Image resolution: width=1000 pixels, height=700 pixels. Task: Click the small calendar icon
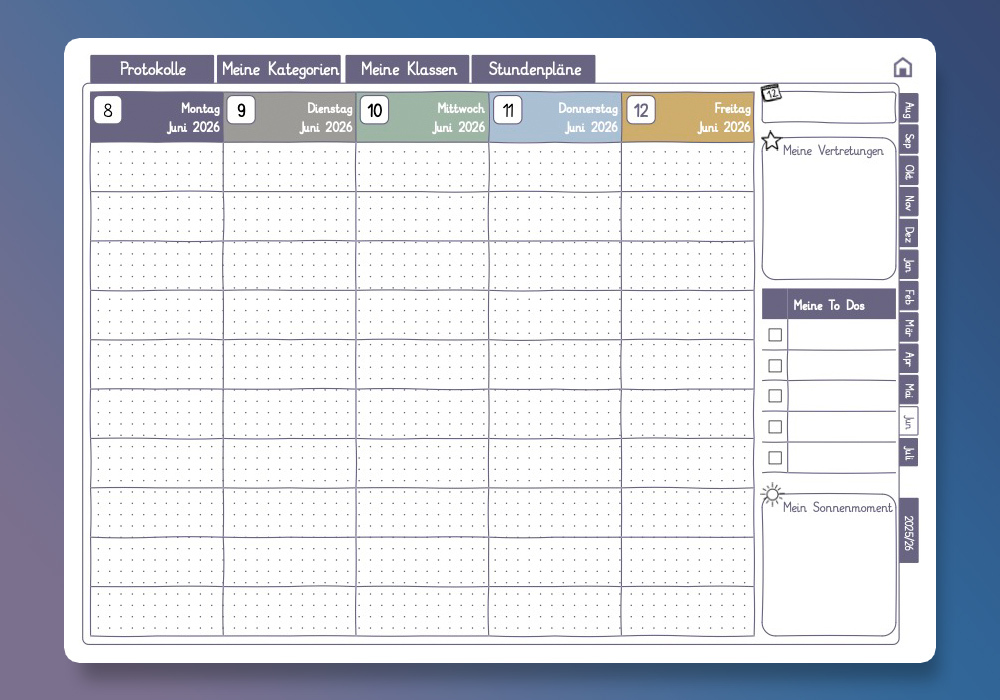tap(770, 93)
